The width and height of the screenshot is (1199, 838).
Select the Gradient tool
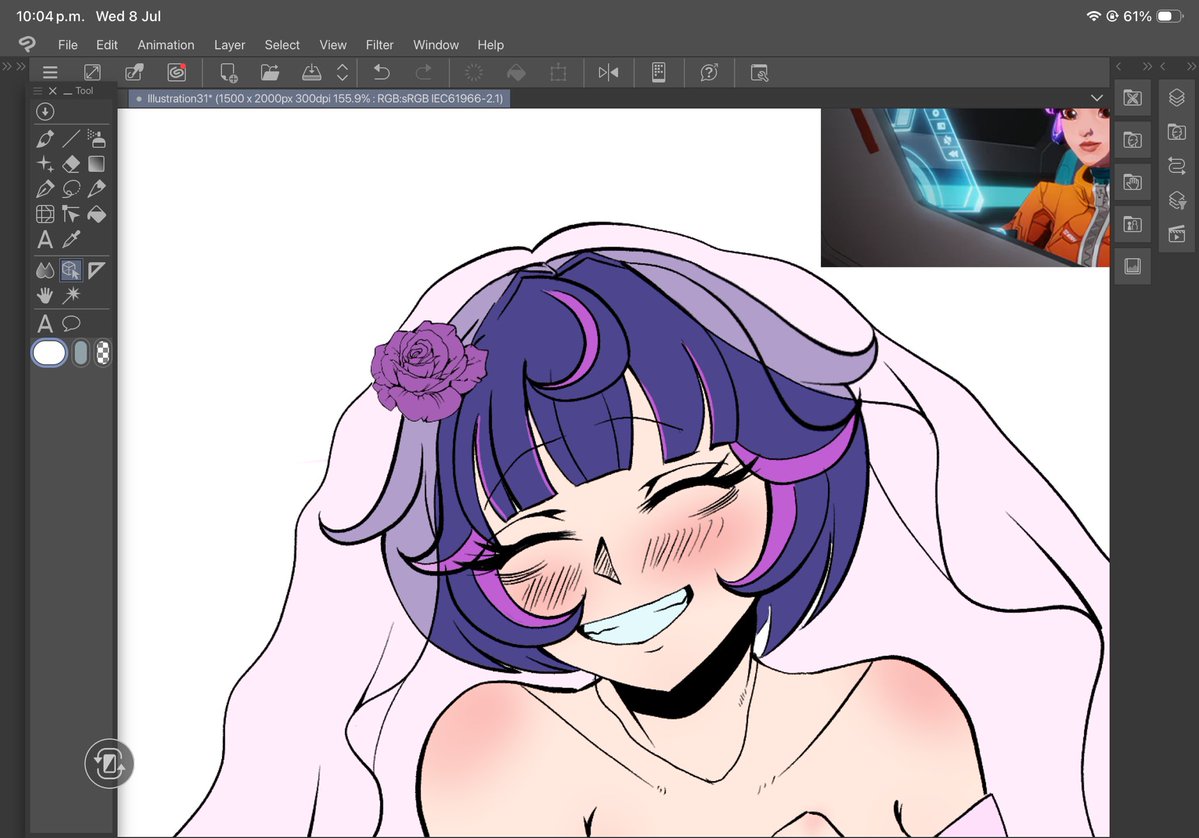96,164
